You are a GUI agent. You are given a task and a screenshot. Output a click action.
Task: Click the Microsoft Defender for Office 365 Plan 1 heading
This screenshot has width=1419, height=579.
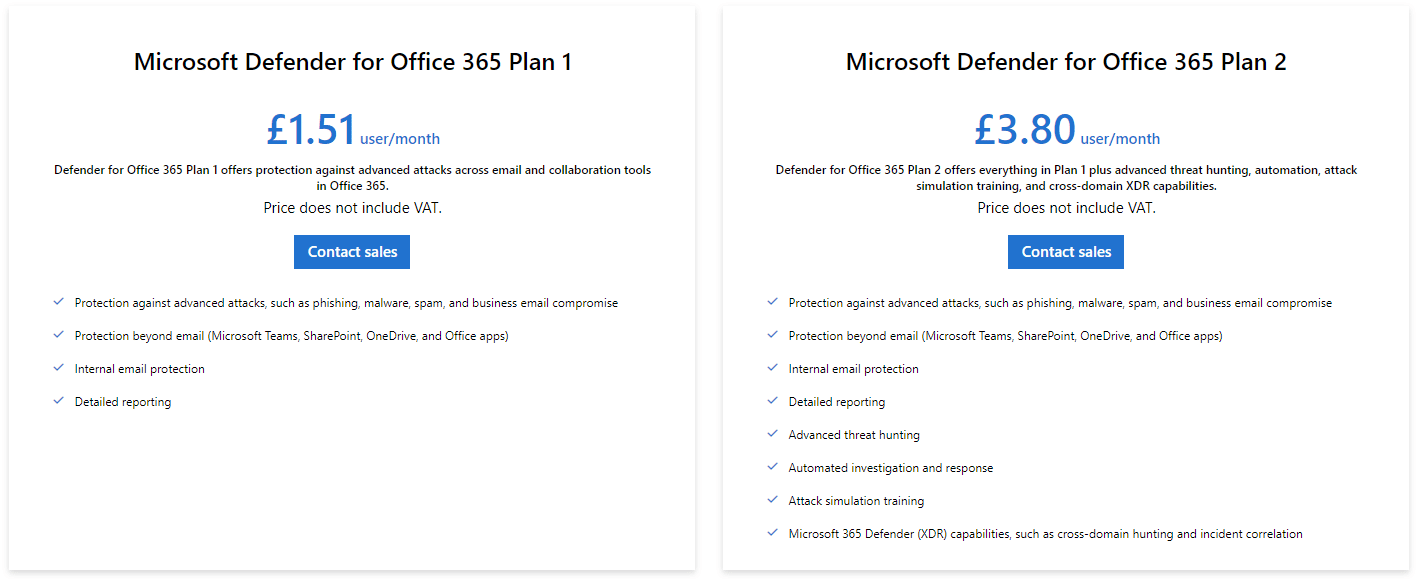pyautogui.click(x=352, y=61)
